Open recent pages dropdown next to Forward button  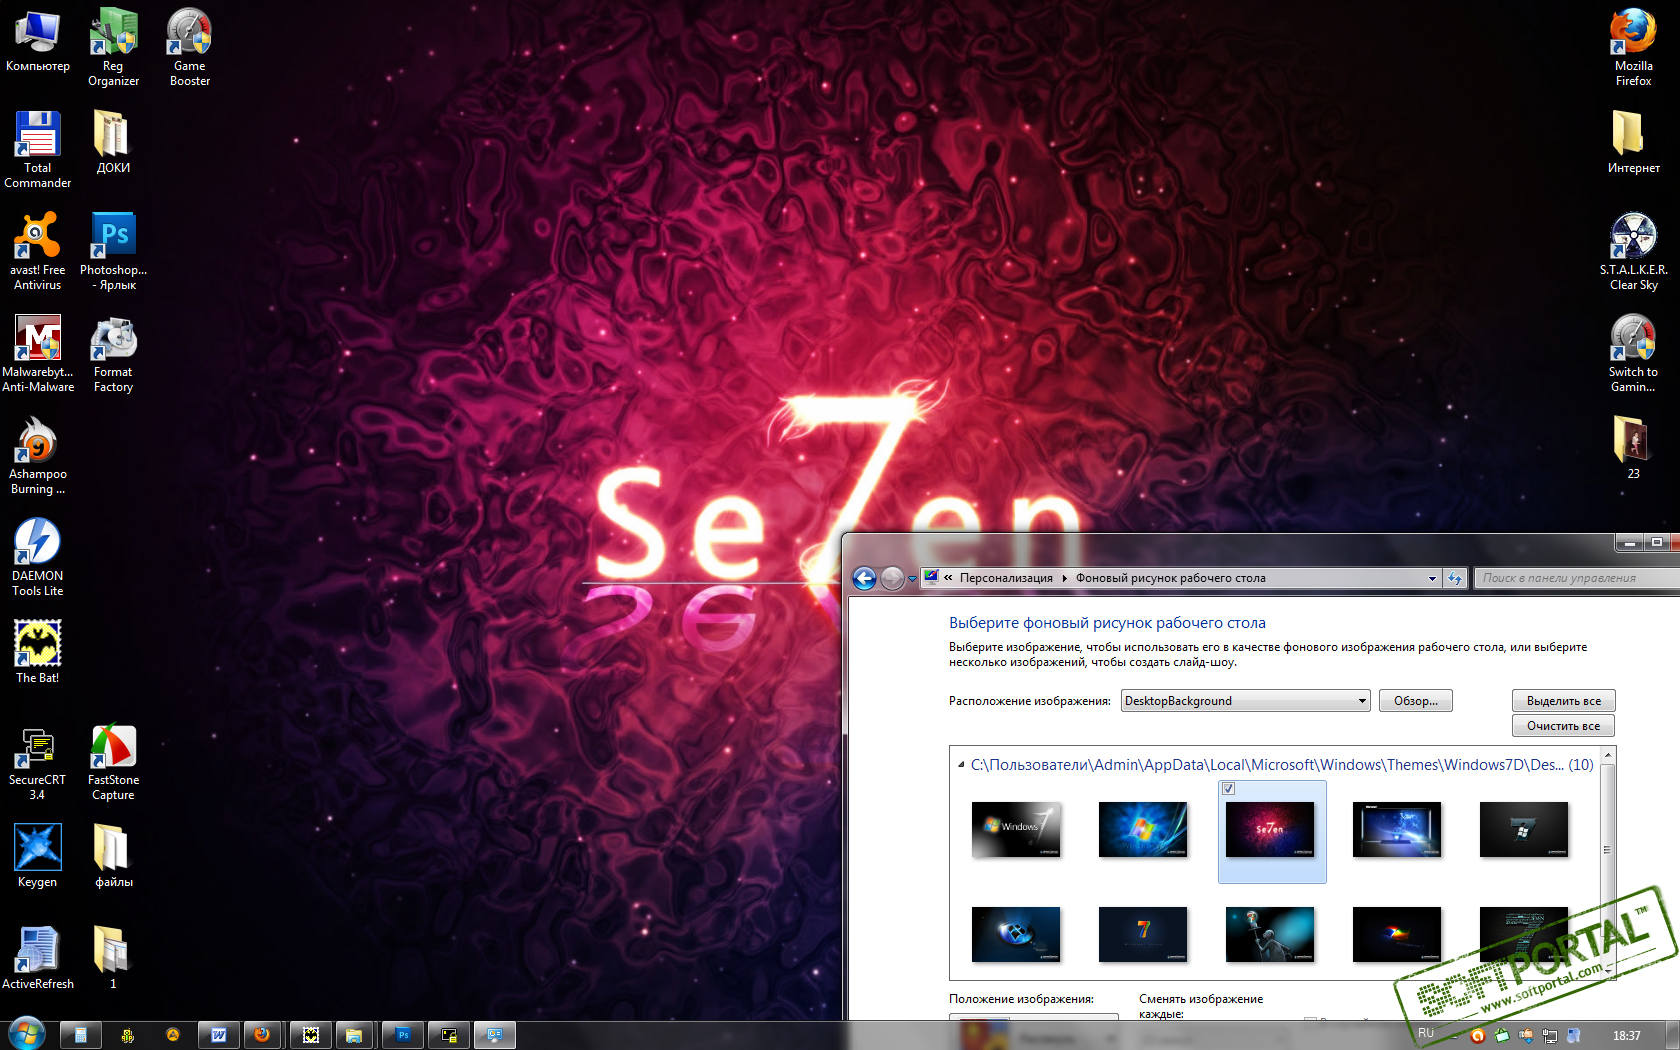coord(912,579)
